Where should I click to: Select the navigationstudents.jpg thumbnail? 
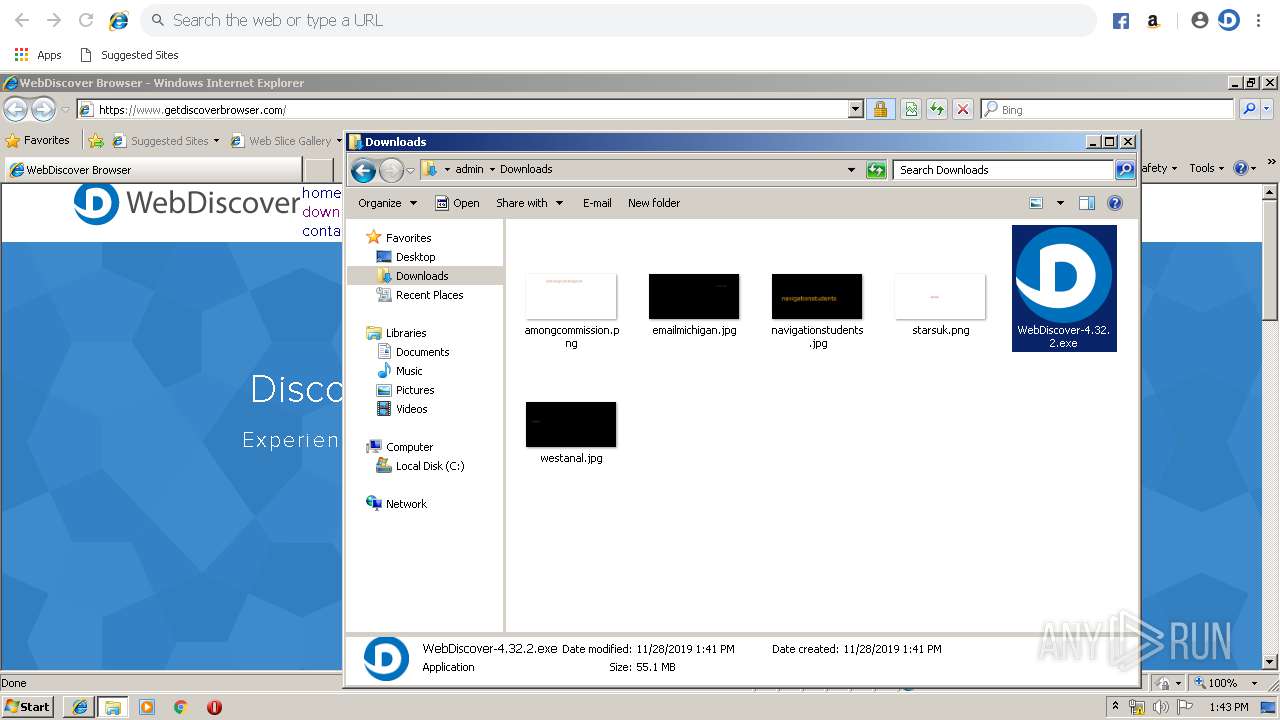817,297
